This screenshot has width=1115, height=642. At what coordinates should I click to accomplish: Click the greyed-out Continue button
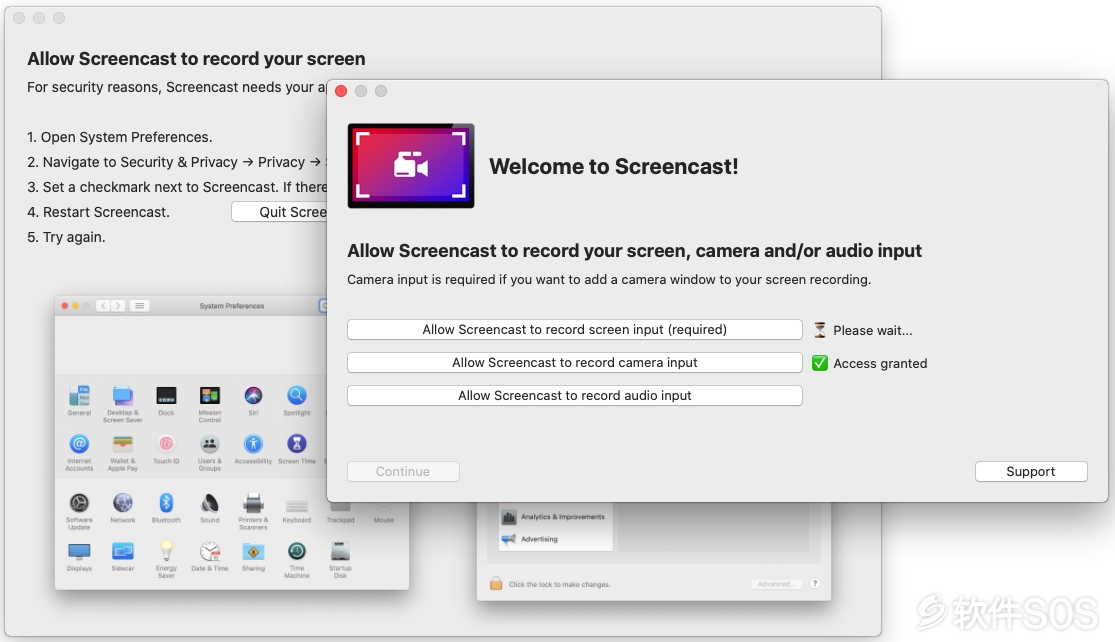(x=403, y=471)
